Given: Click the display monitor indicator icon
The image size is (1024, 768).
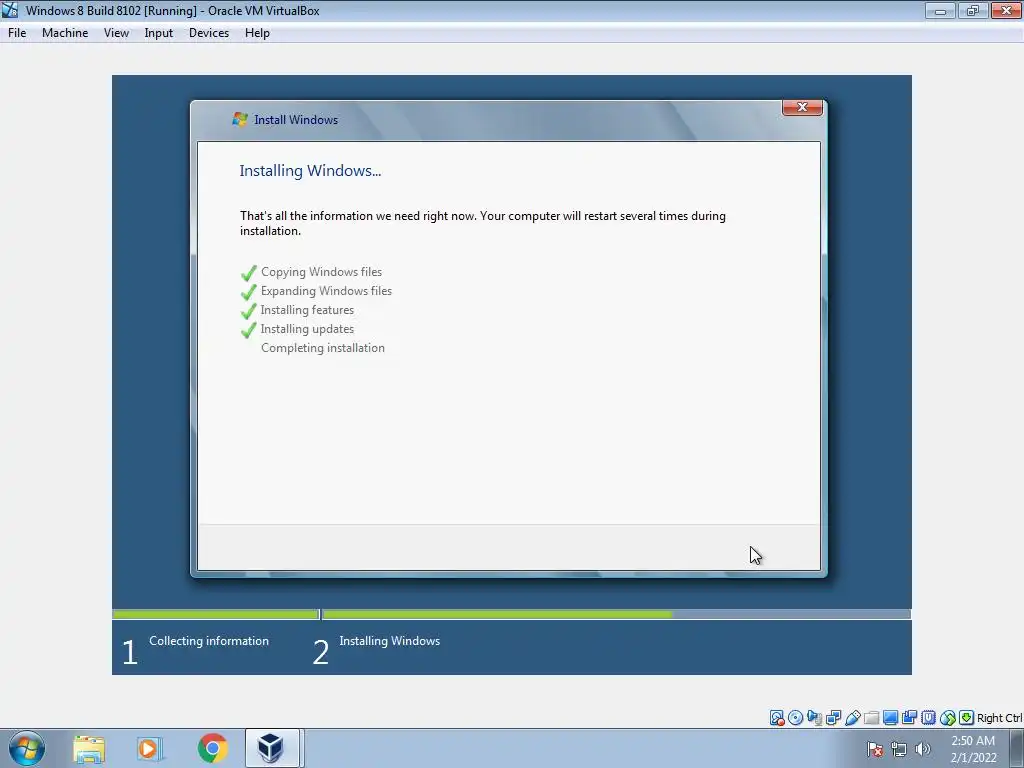Looking at the screenshot, I should [890, 718].
